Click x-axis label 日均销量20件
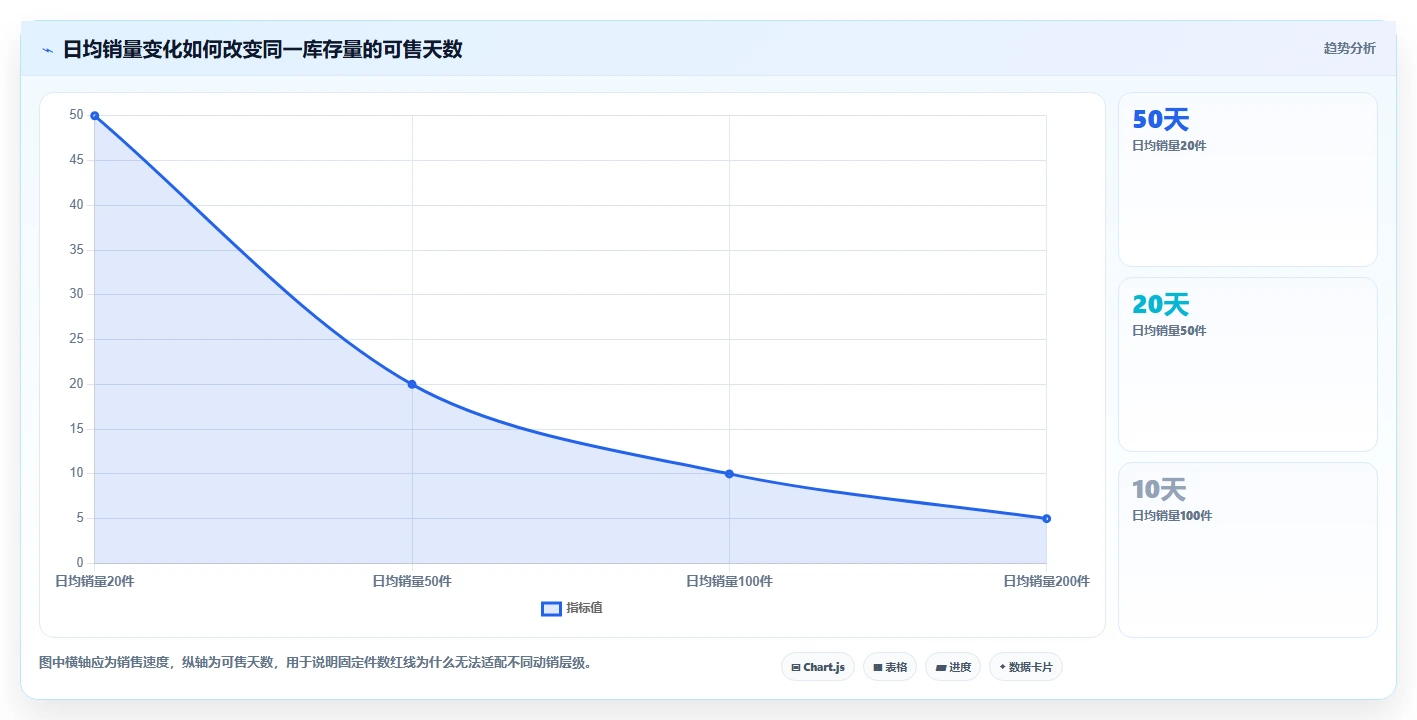This screenshot has height=720, width=1417. pos(95,581)
